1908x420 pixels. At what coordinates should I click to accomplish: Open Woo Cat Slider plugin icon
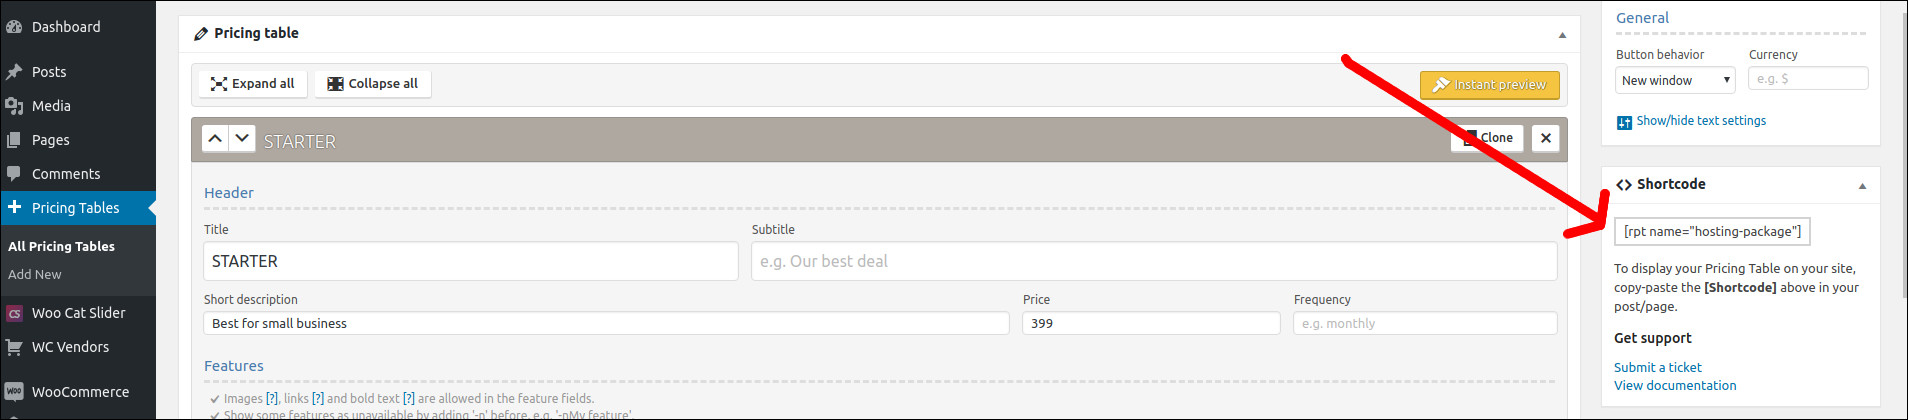click(14, 313)
